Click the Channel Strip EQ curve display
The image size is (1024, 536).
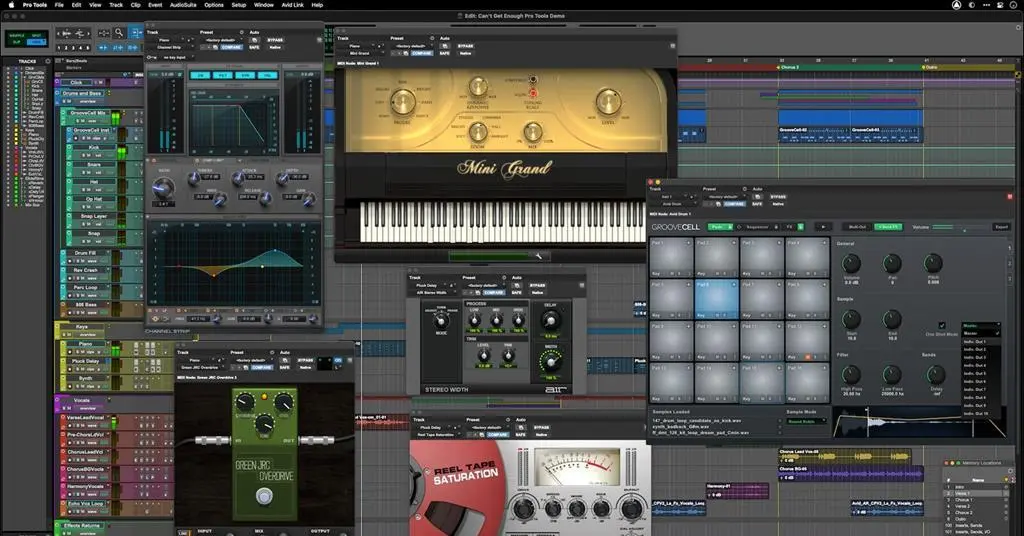233,264
